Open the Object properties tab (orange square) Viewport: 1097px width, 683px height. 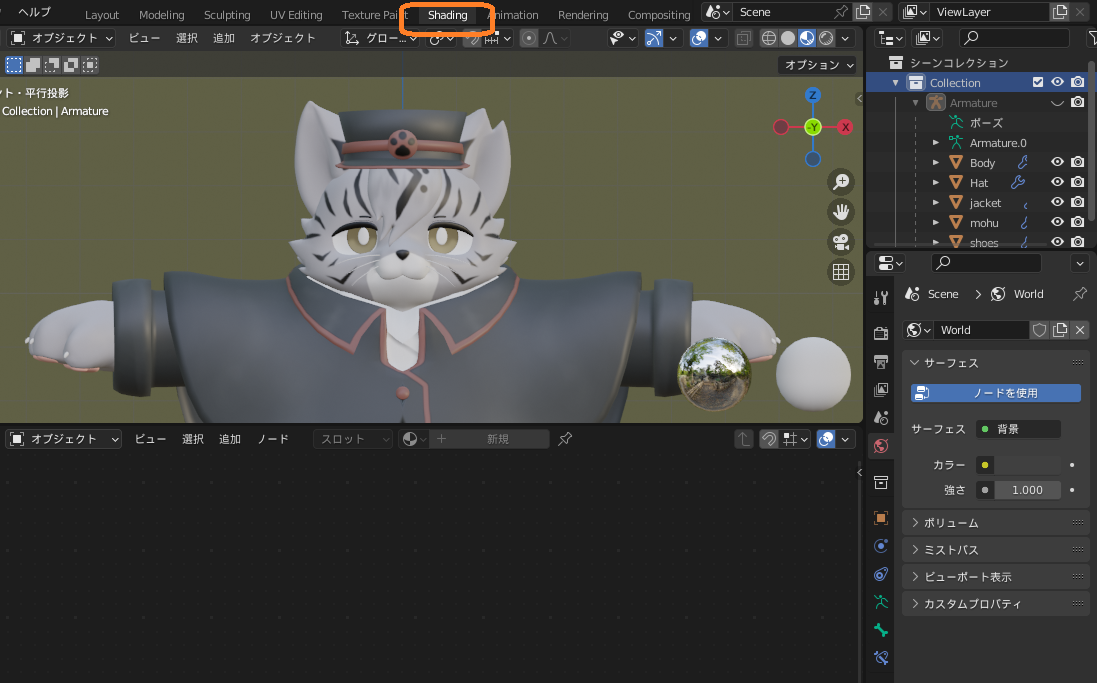pyautogui.click(x=881, y=518)
